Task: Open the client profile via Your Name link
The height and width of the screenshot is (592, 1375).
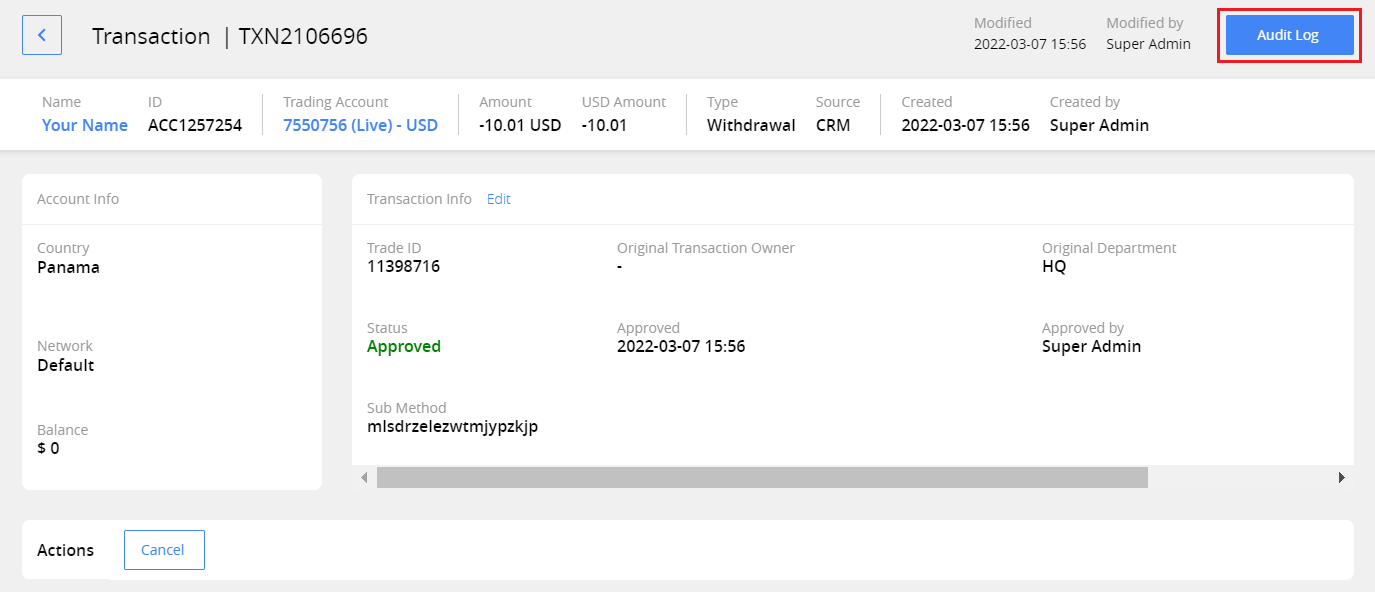Action: tap(84, 124)
